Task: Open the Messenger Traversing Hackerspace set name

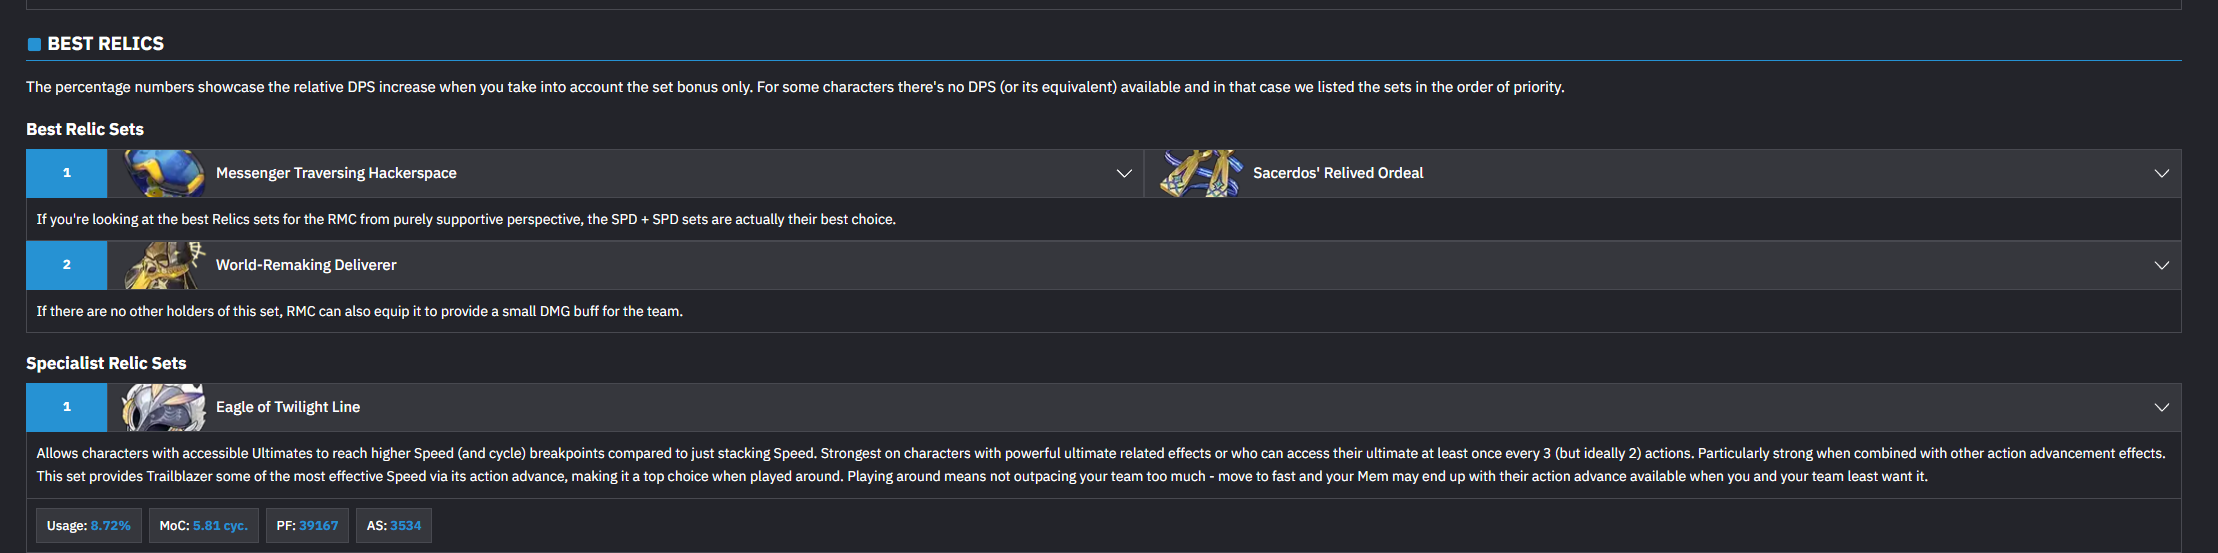Action: tap(336, 173)
